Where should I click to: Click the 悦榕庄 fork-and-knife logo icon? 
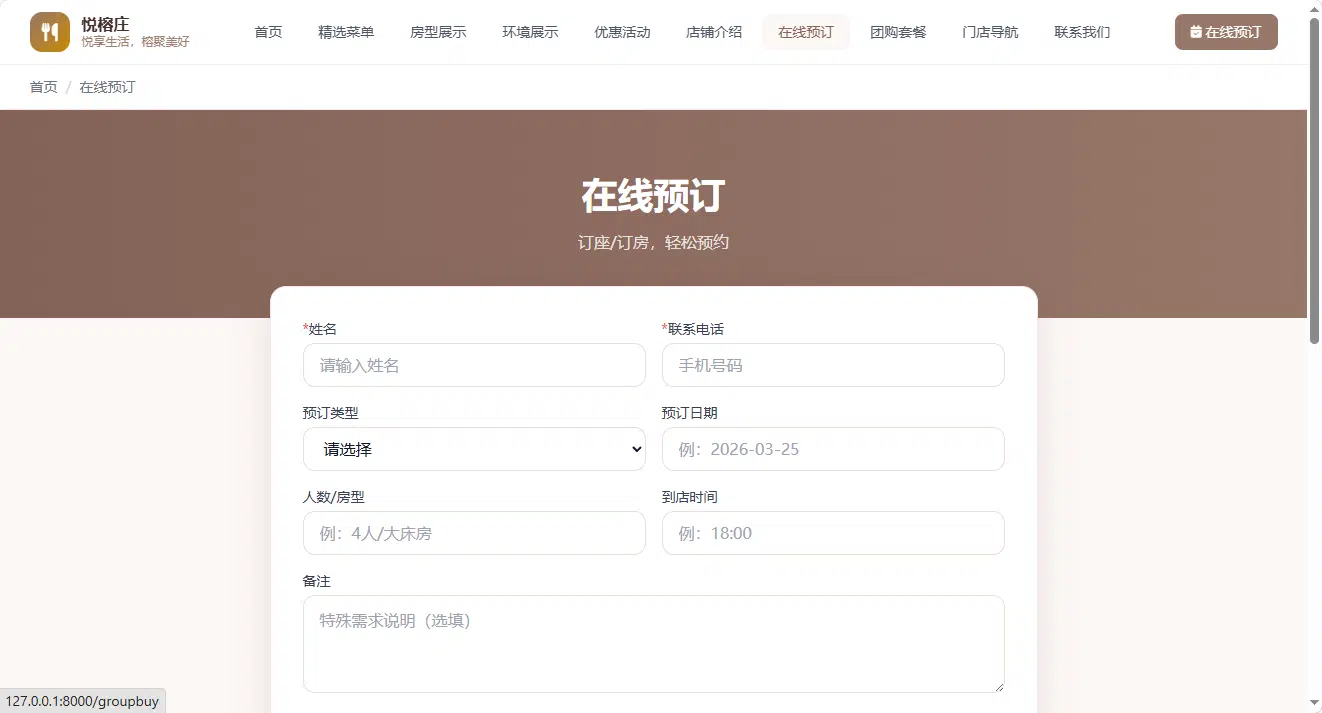pyautogui.click(x=50, y=32)
